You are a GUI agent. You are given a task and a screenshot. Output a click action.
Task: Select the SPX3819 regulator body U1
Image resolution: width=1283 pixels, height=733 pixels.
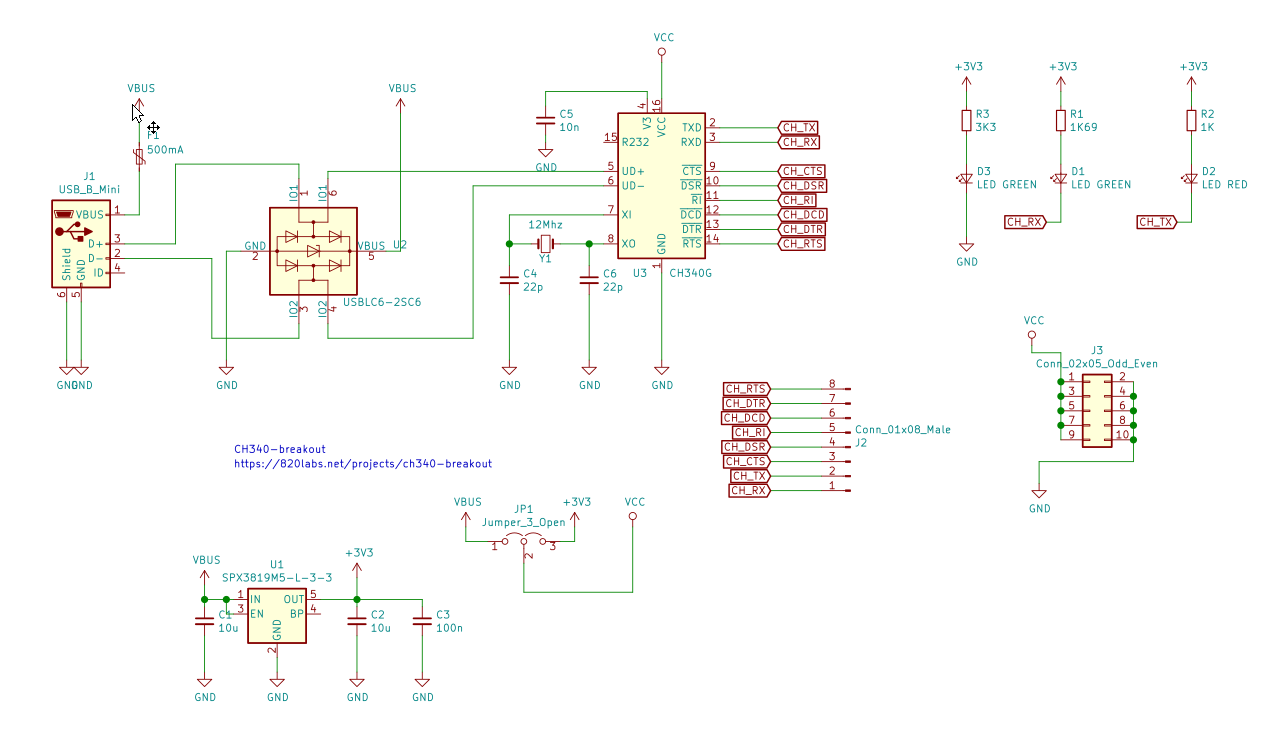pyautogui.click(x=277, y=616)
